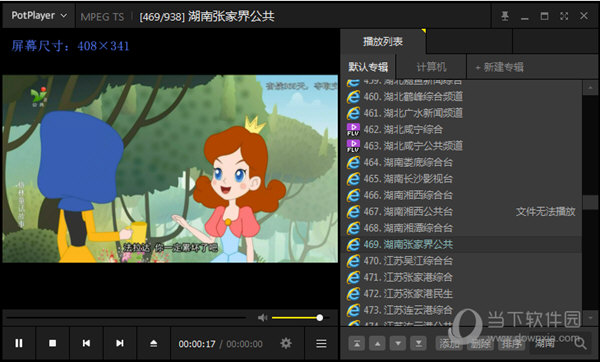Click the playlist search magnifier icon

tap(580, 344)
